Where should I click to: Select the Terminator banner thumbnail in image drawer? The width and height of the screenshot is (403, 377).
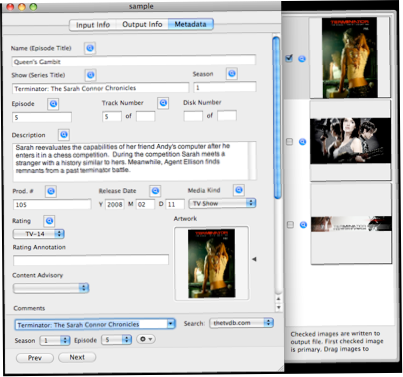(351, 224)
